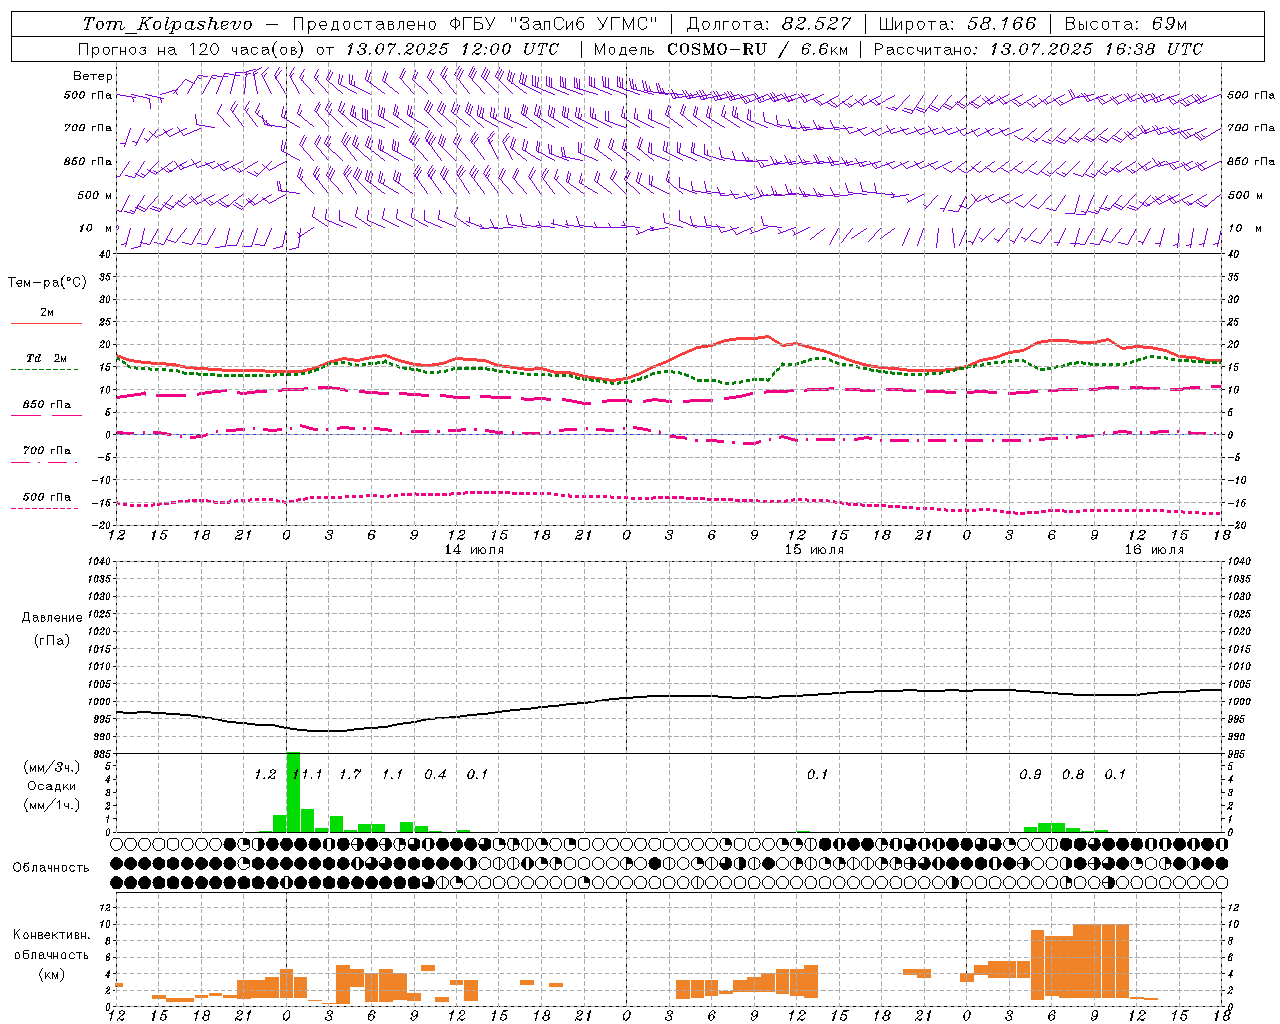This screenshot has width=1280, height=1024.
Task: Click the Td 2м legend label
Action: point(46,358)
